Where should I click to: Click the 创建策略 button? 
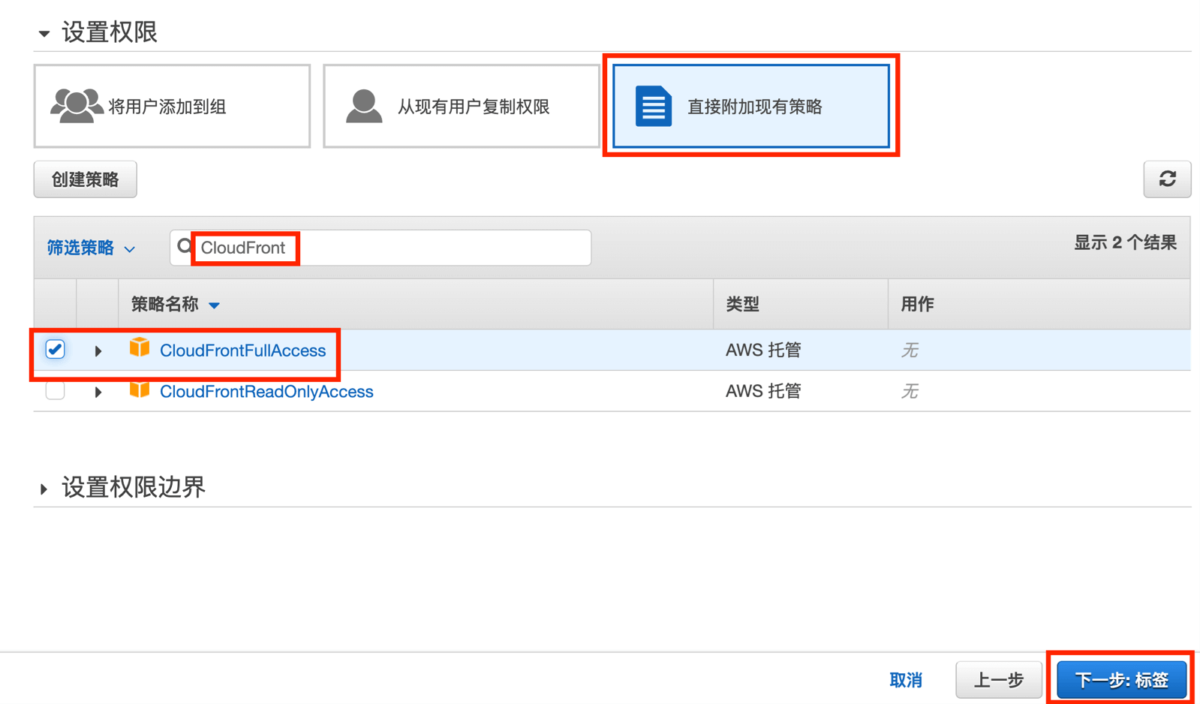(85, 179)
